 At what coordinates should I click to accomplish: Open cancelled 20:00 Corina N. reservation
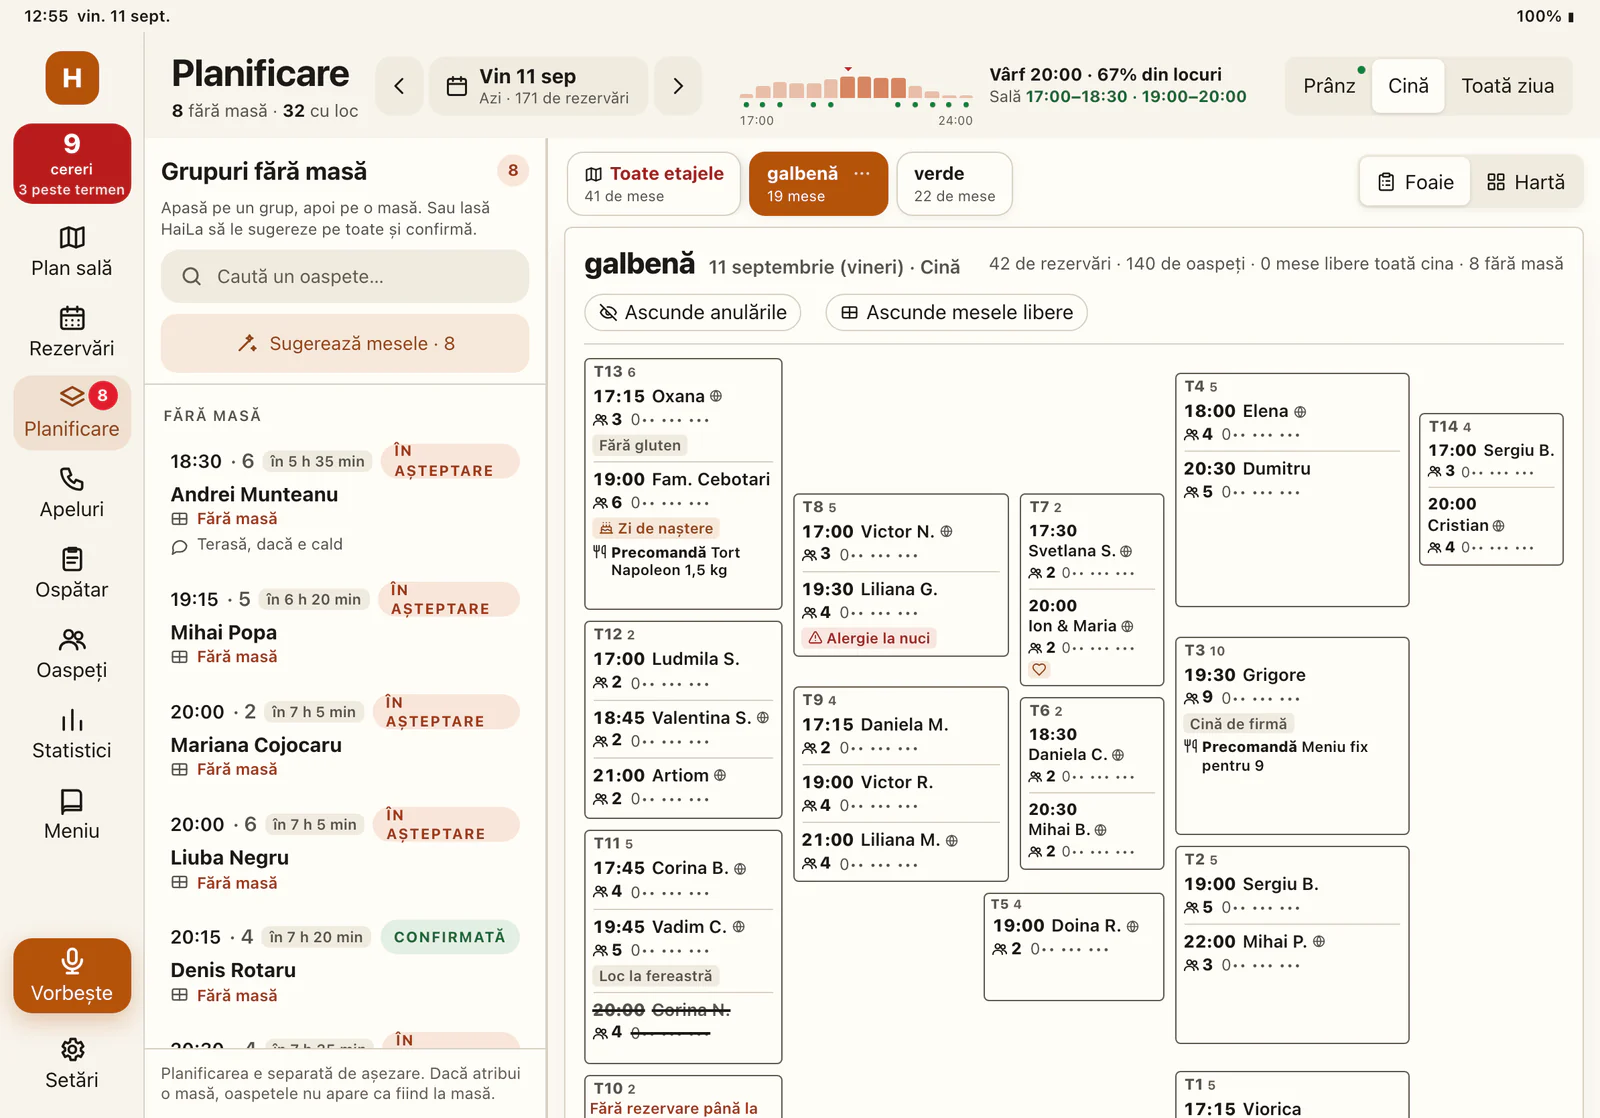tap(683, 1021)
